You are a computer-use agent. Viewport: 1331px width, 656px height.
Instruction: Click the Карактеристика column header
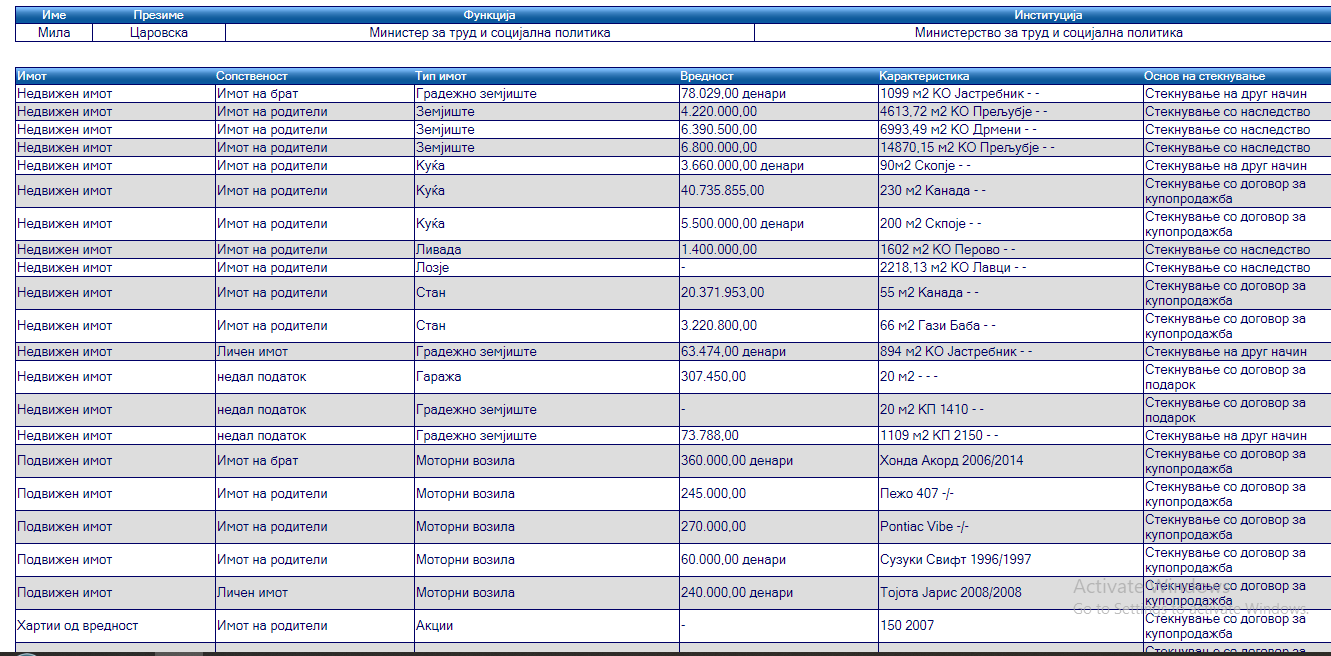point(924,76)
